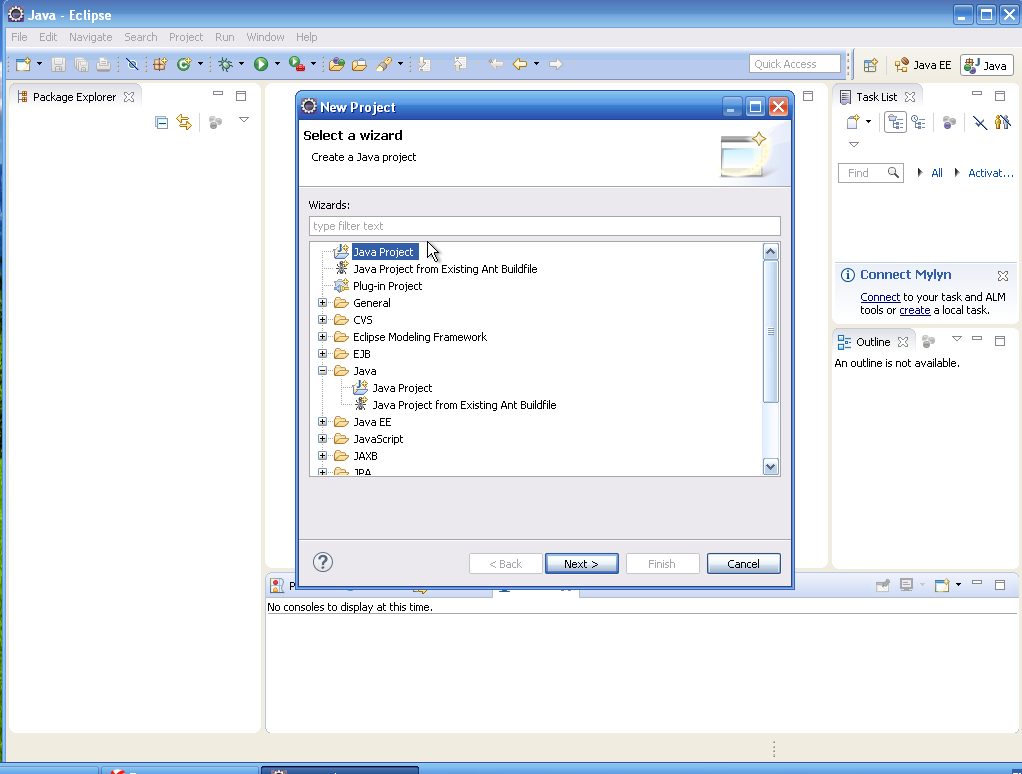Image resolution: width=1022 pixels, height=774 pixels.
Task: Click the Connect link in Connect Mylyn
Action: coord(880,297)
